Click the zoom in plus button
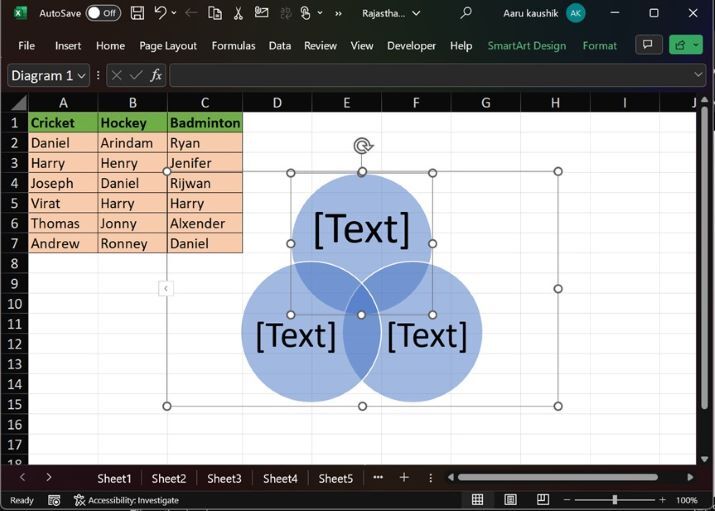This screenshot has width=715, height=511. (663, 500)
